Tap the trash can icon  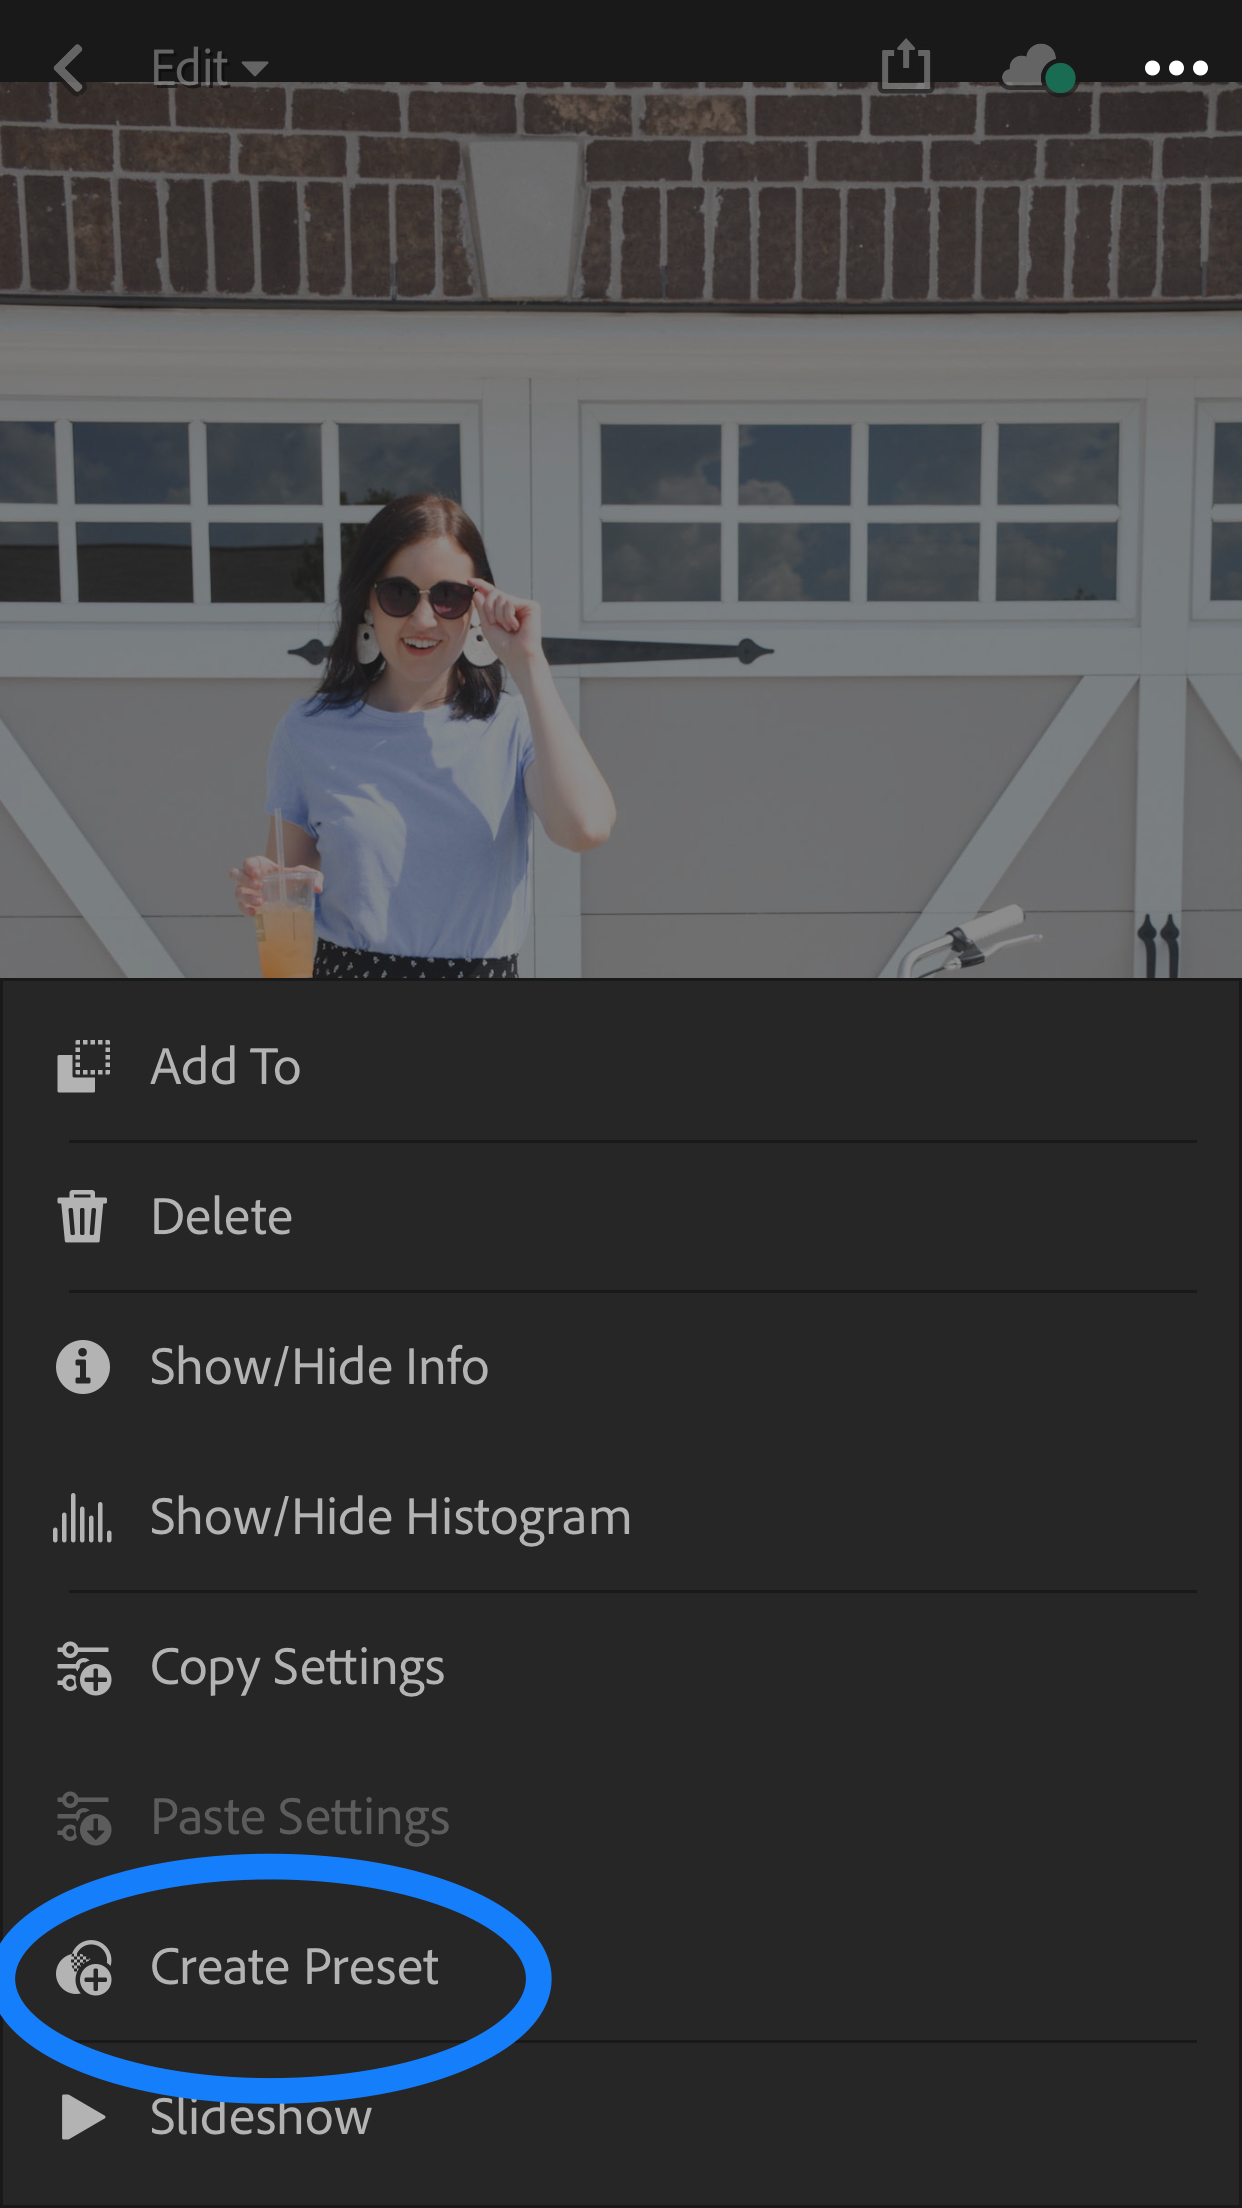coord(82,1216)
